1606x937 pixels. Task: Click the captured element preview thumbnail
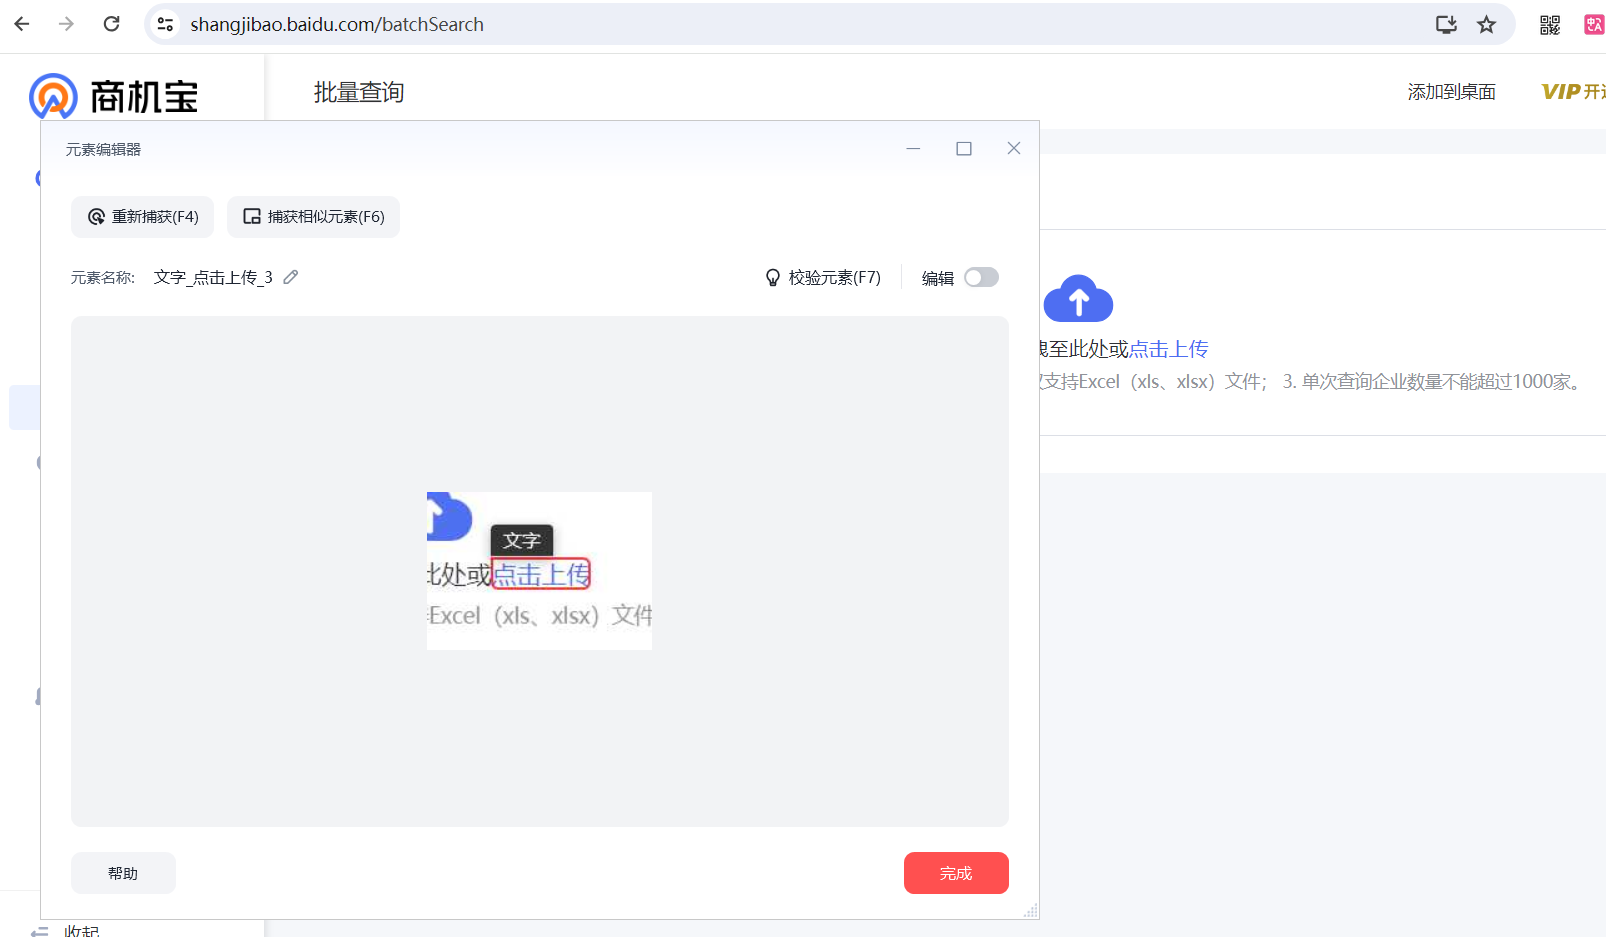(x=539, y=571)
